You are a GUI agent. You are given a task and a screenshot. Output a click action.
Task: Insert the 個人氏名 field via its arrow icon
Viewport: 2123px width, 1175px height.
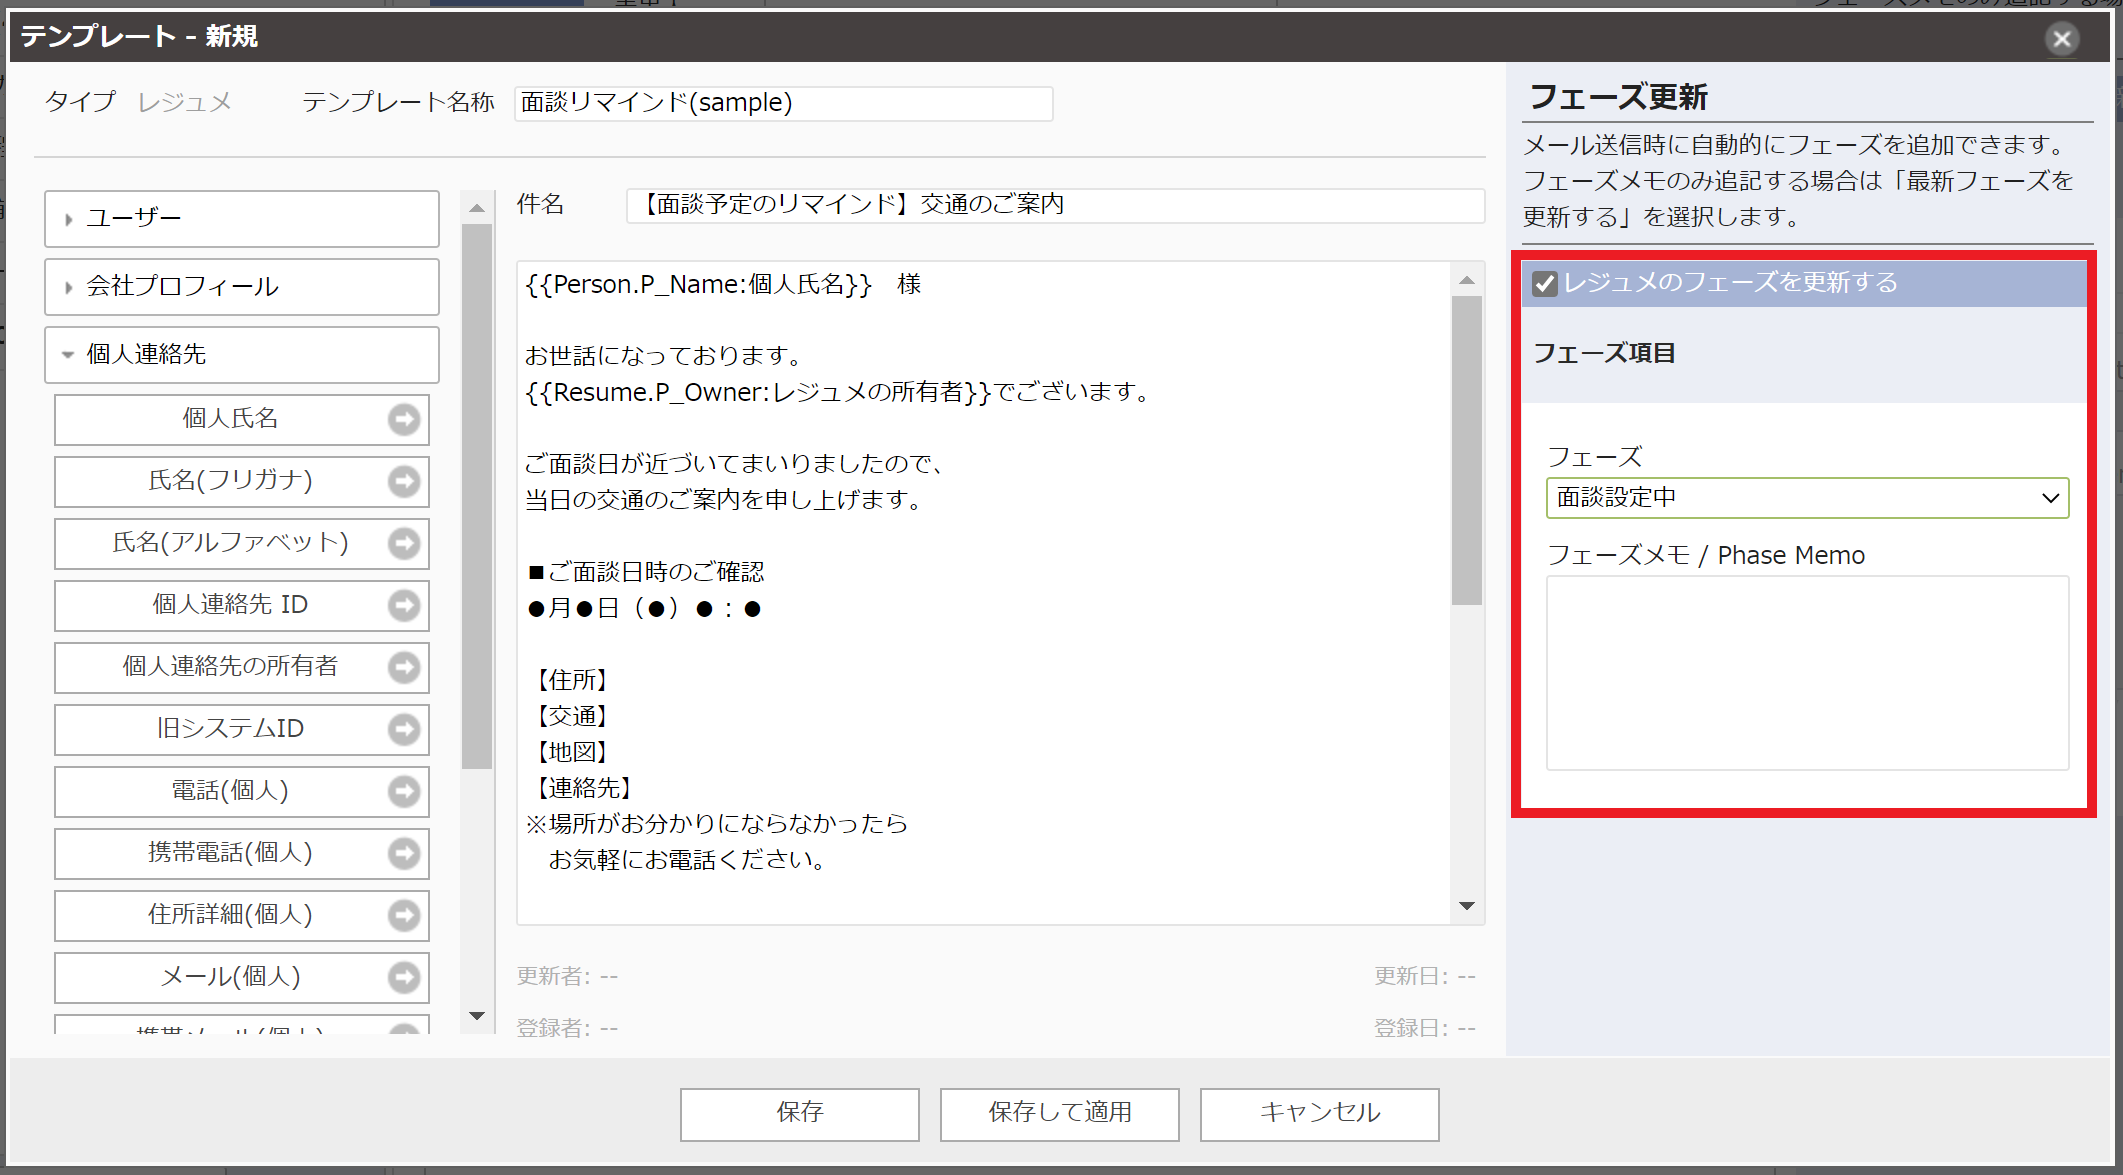click(x=404, y=420)
